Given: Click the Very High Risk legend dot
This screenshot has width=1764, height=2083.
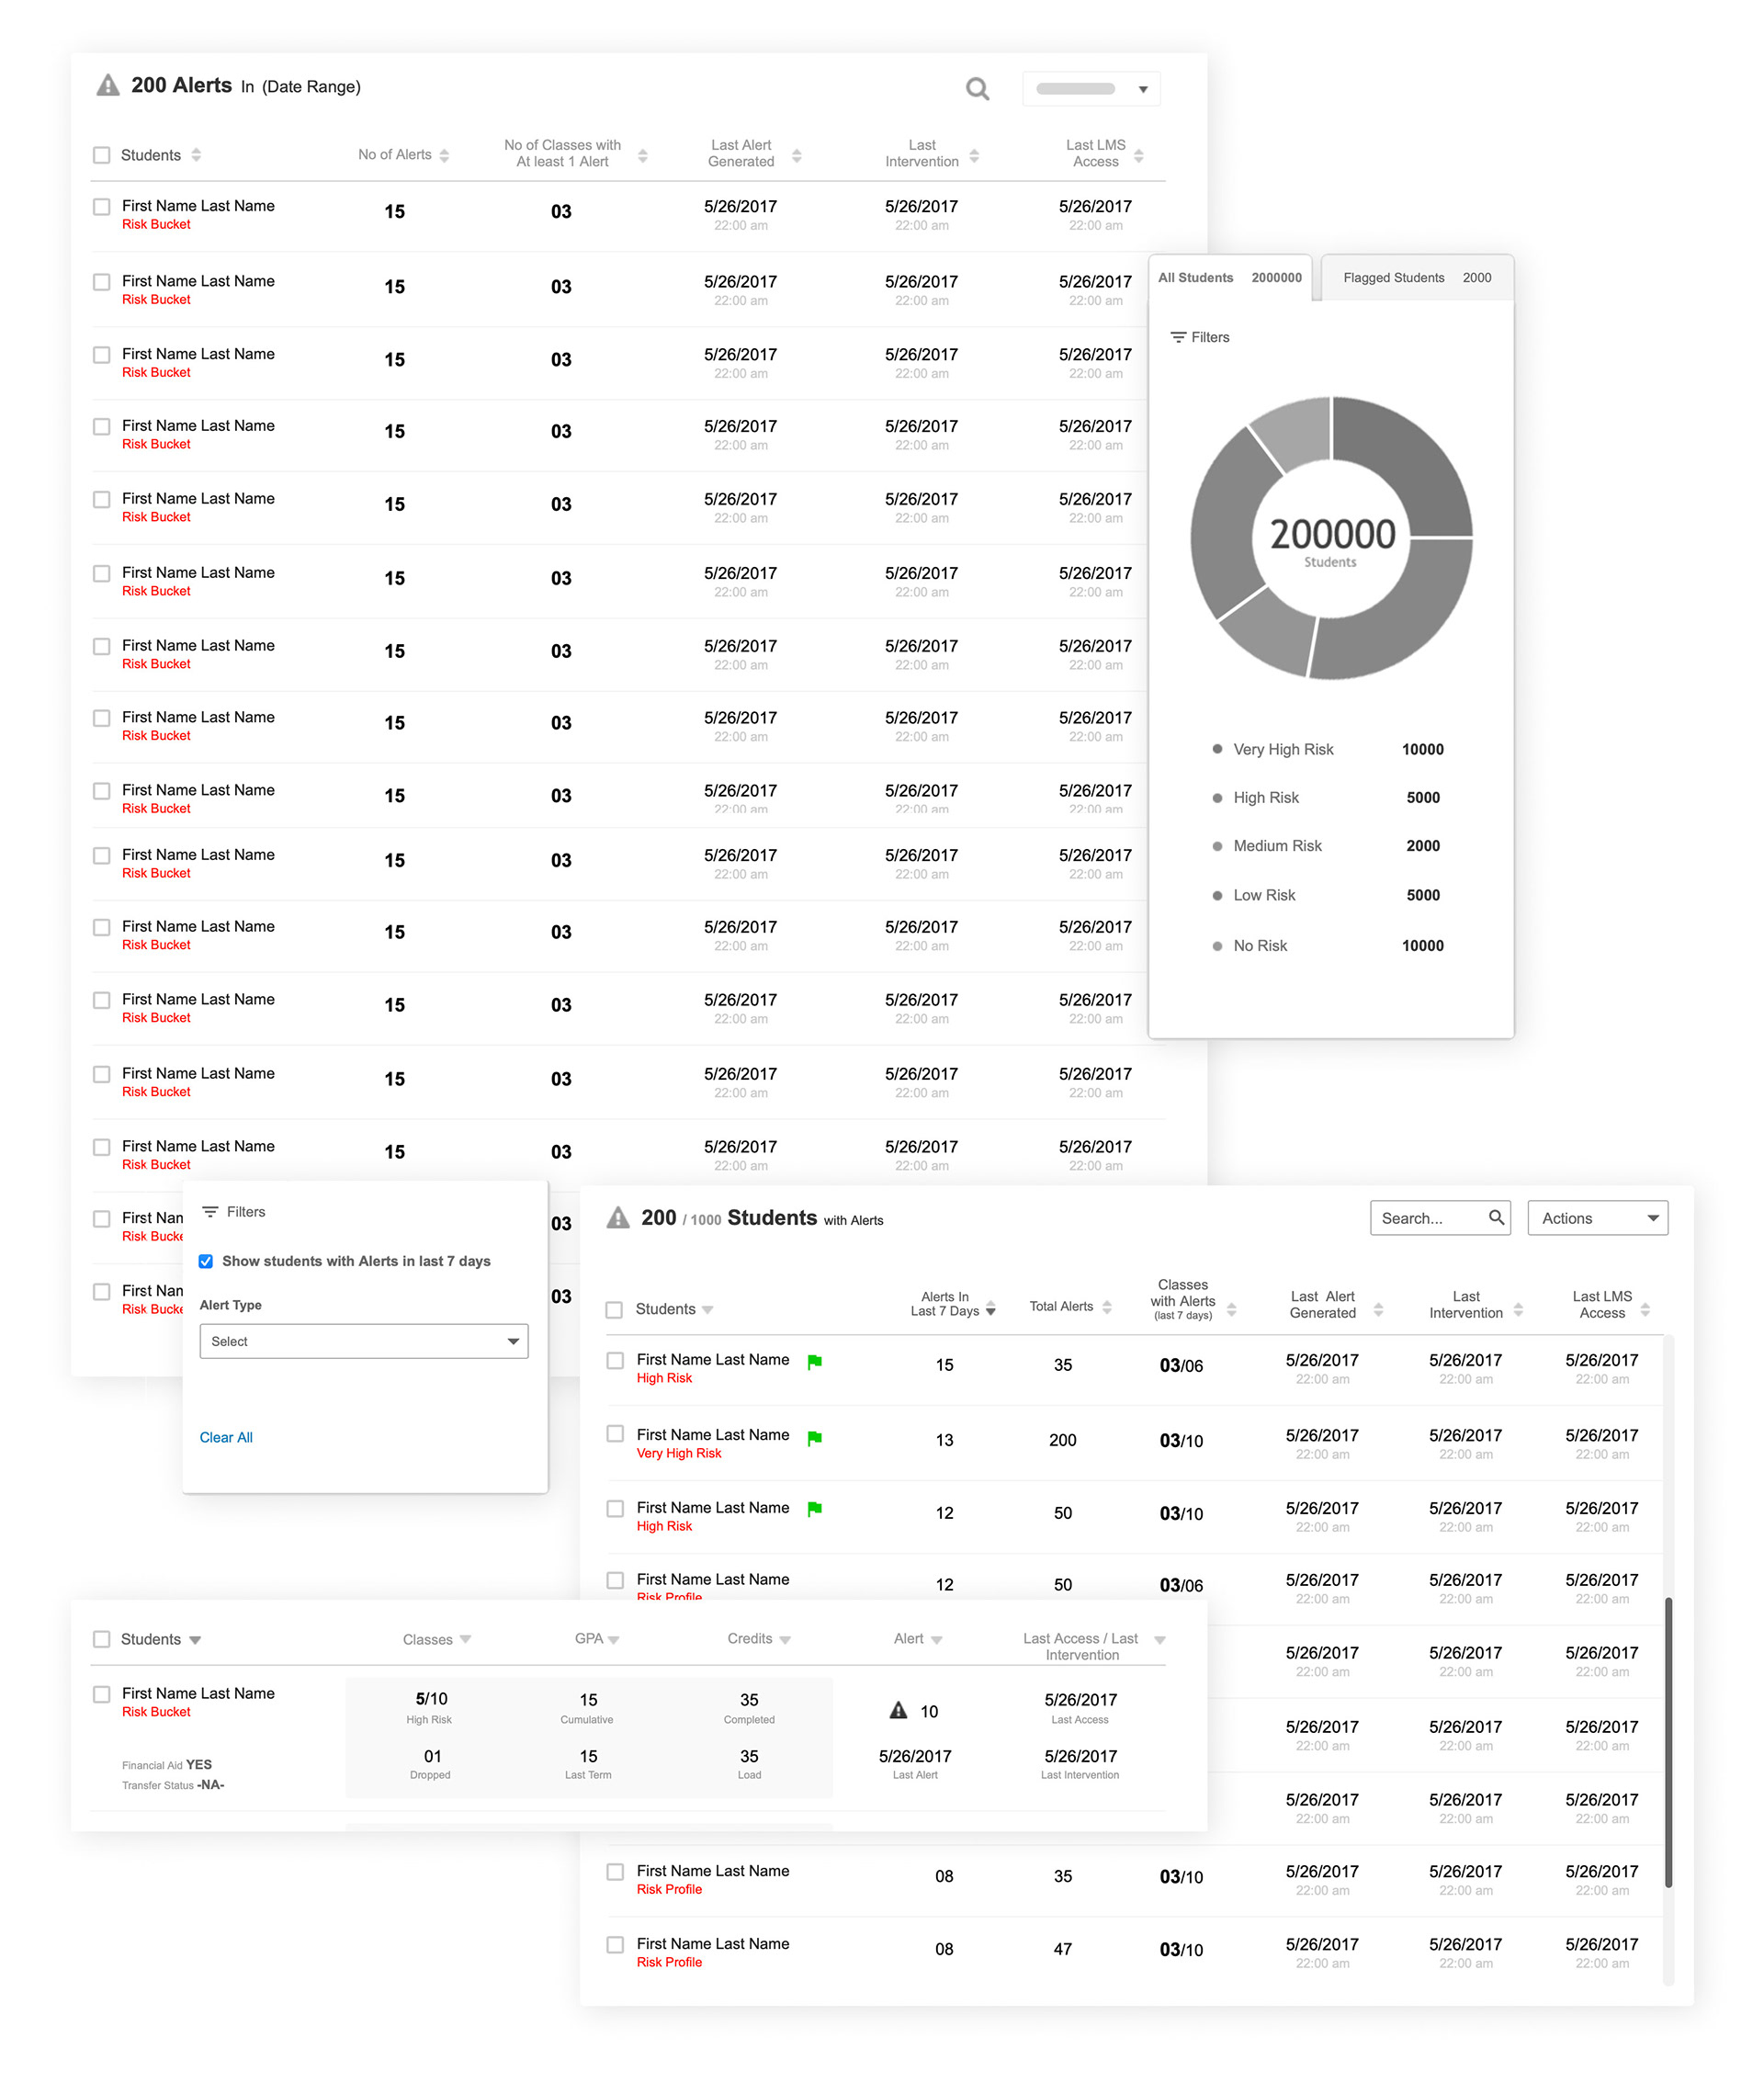Looking at the screenshot, I should 1217,749.
